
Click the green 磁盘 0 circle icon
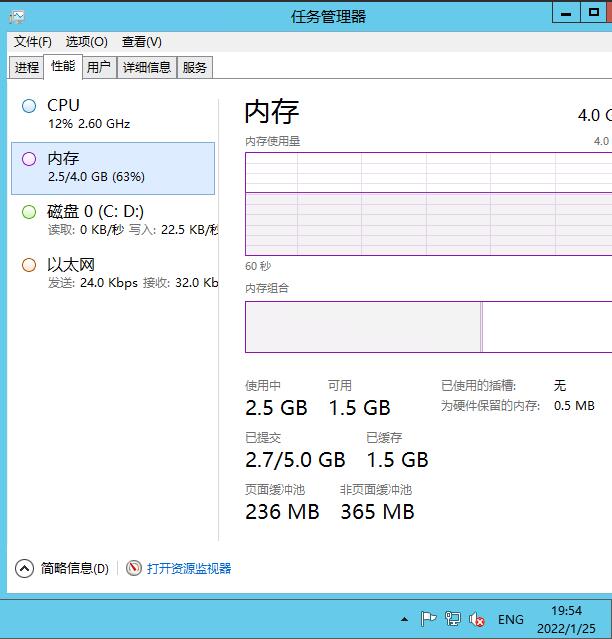coord(28,212)
